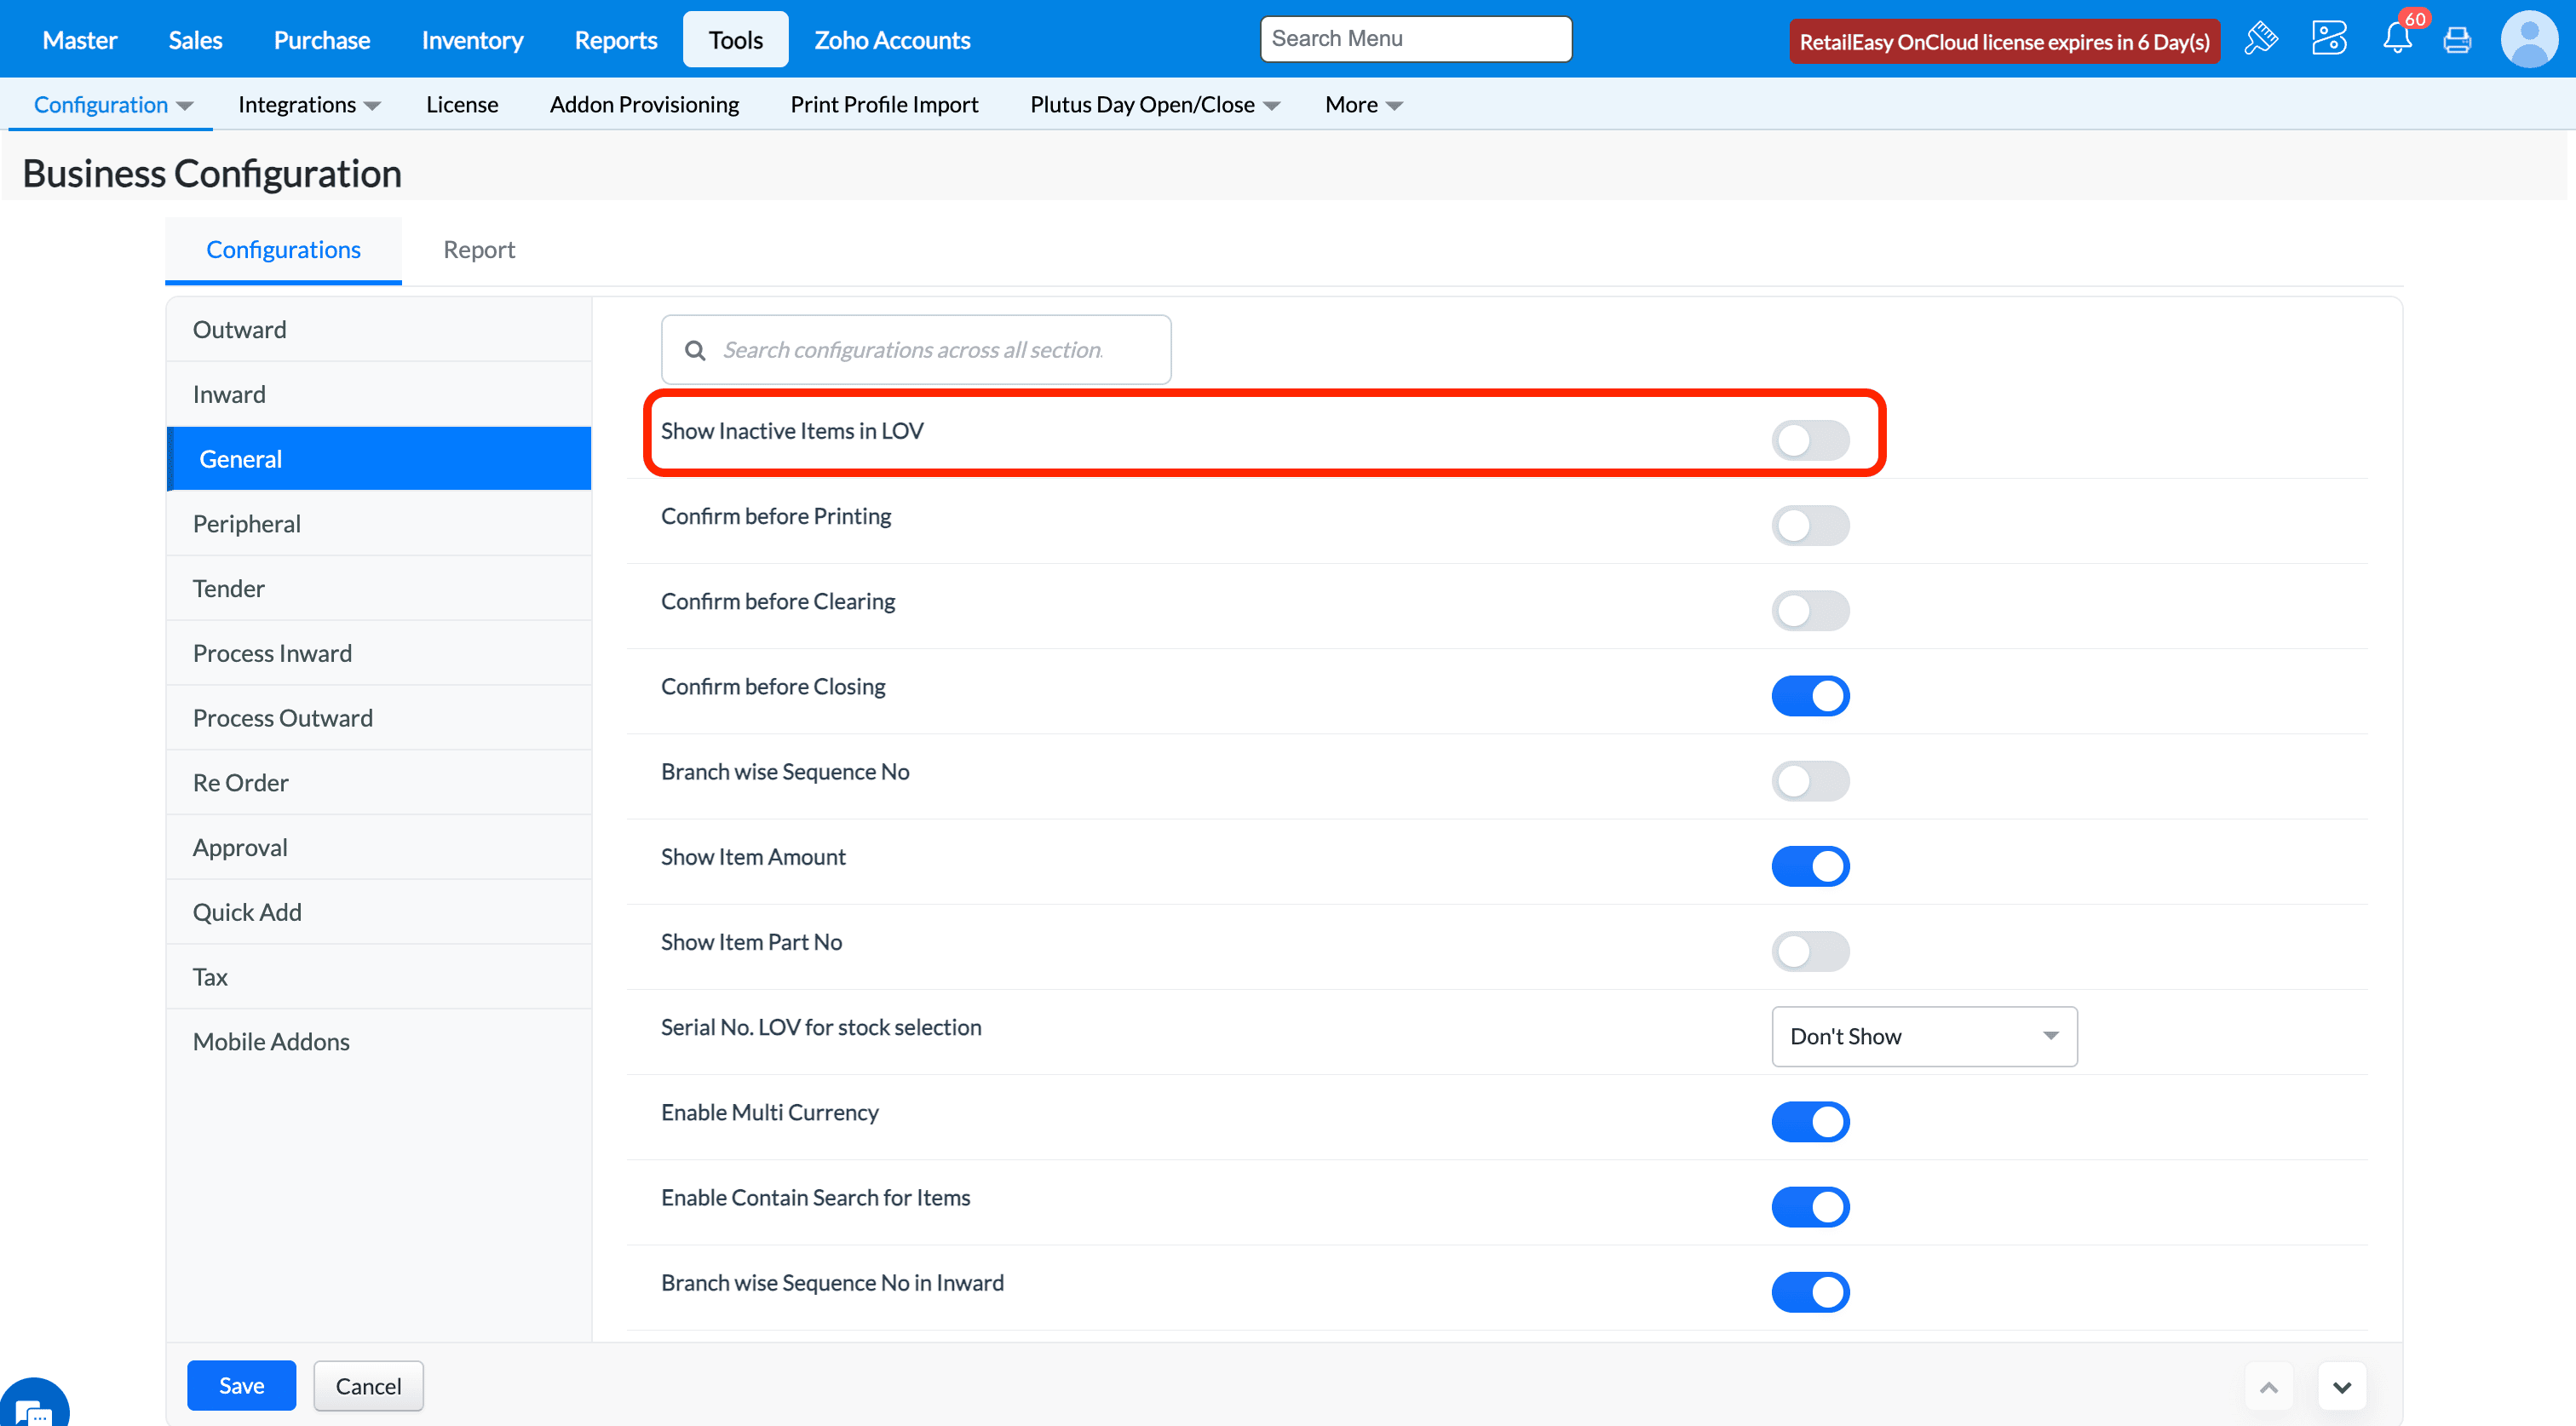Click the search configurations input field
Viewport: 2576px width, 1426px height.
(930, 350)
